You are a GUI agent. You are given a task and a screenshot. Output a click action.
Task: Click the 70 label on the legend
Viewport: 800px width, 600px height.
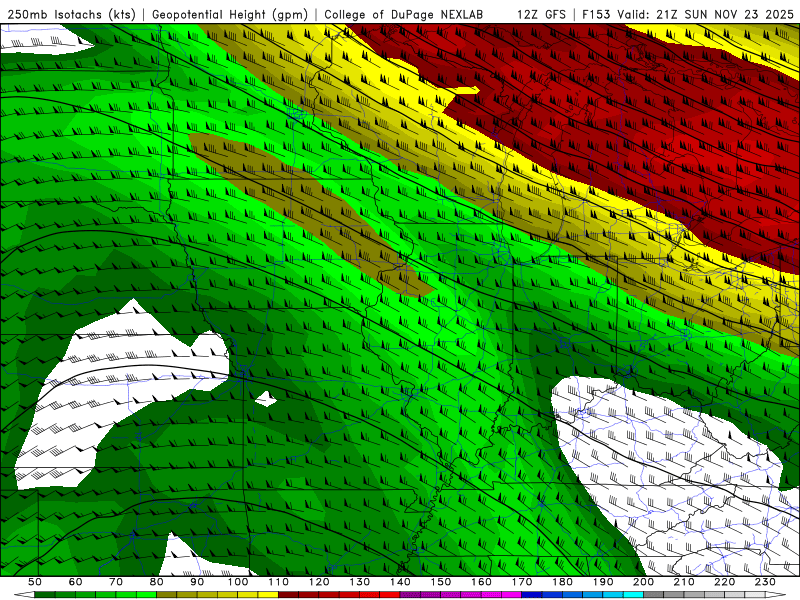pos(116,582)
